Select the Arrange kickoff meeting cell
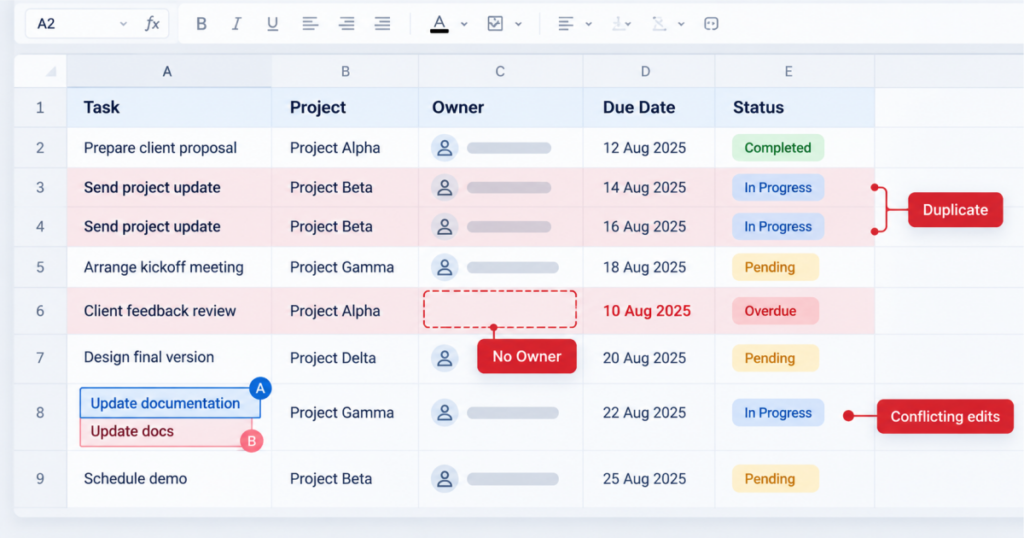Image resolution: width=1024 pixels, height=538 pixels. click(169, 267)
